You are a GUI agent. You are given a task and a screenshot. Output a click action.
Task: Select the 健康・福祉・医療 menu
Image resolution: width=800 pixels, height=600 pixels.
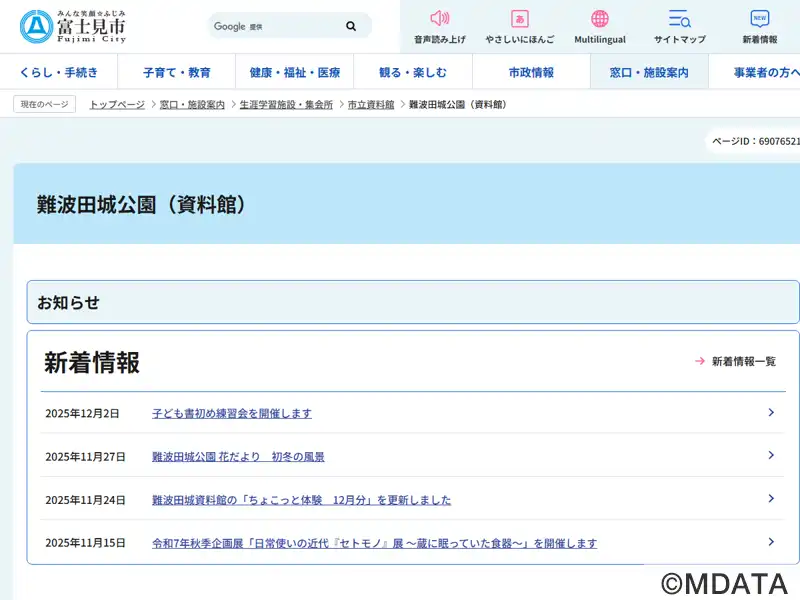[x=295, y=72]
